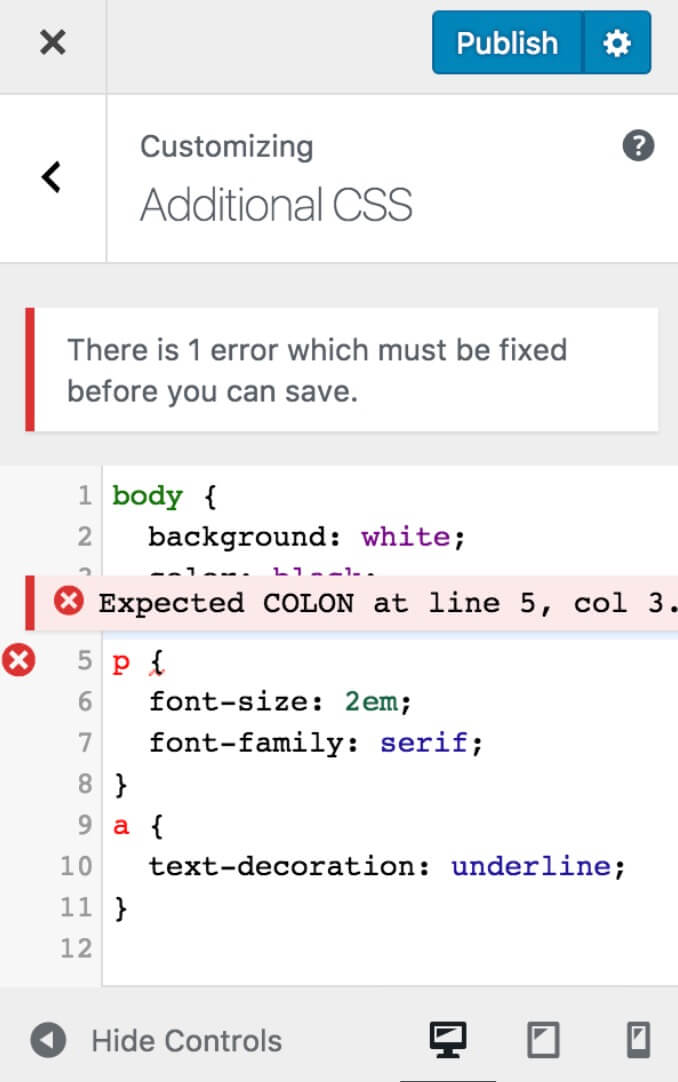This screenshot has height=1082, width=678.
Task: Switch to mobile preview icon
Action: point(638,1040)
